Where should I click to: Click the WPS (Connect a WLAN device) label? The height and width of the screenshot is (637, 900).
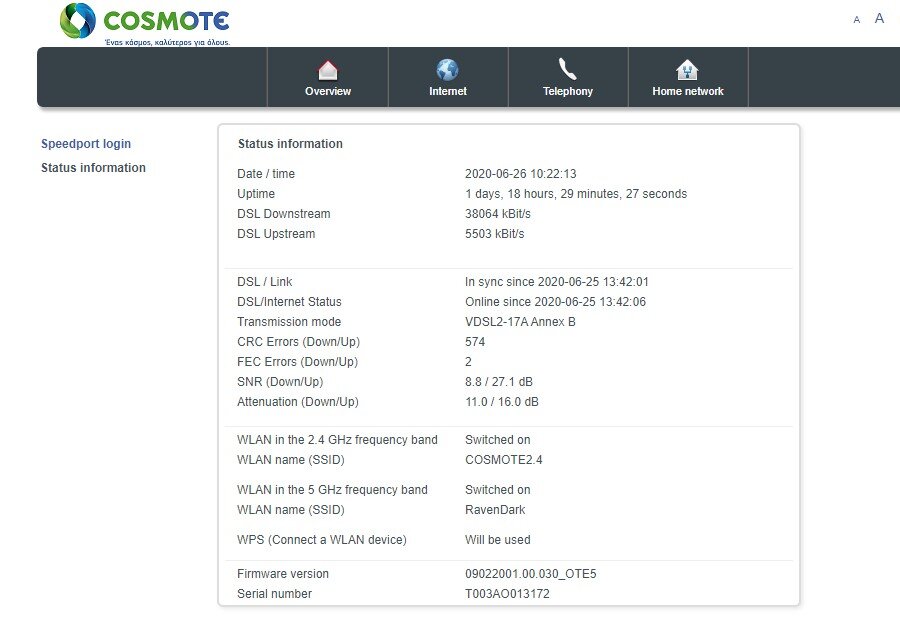(321, 540)
